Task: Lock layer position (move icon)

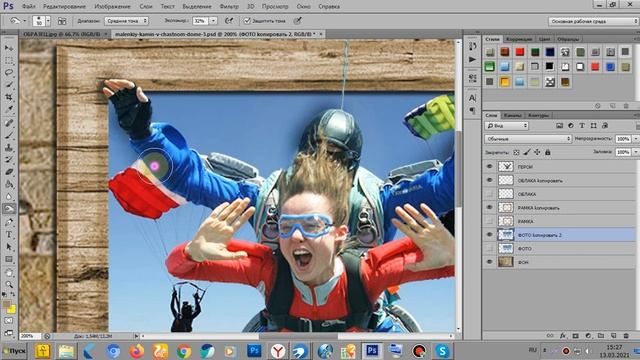Action: coord(537,152)
